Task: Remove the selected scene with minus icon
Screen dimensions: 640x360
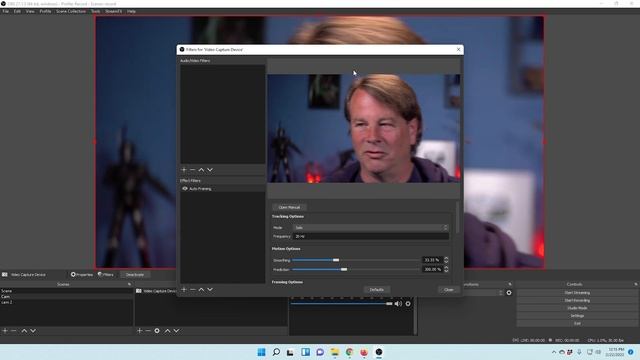Action: 13,331
